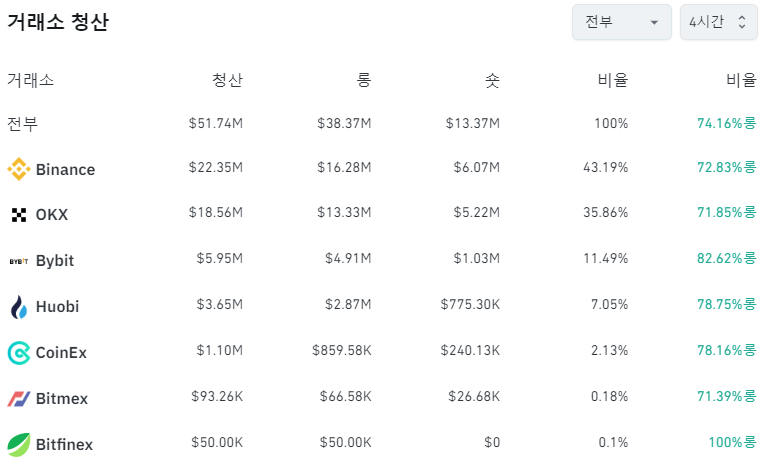Click Bybit liquidation value $5.95M
Screen dimensions: 766x469
[x=219, y=258]
